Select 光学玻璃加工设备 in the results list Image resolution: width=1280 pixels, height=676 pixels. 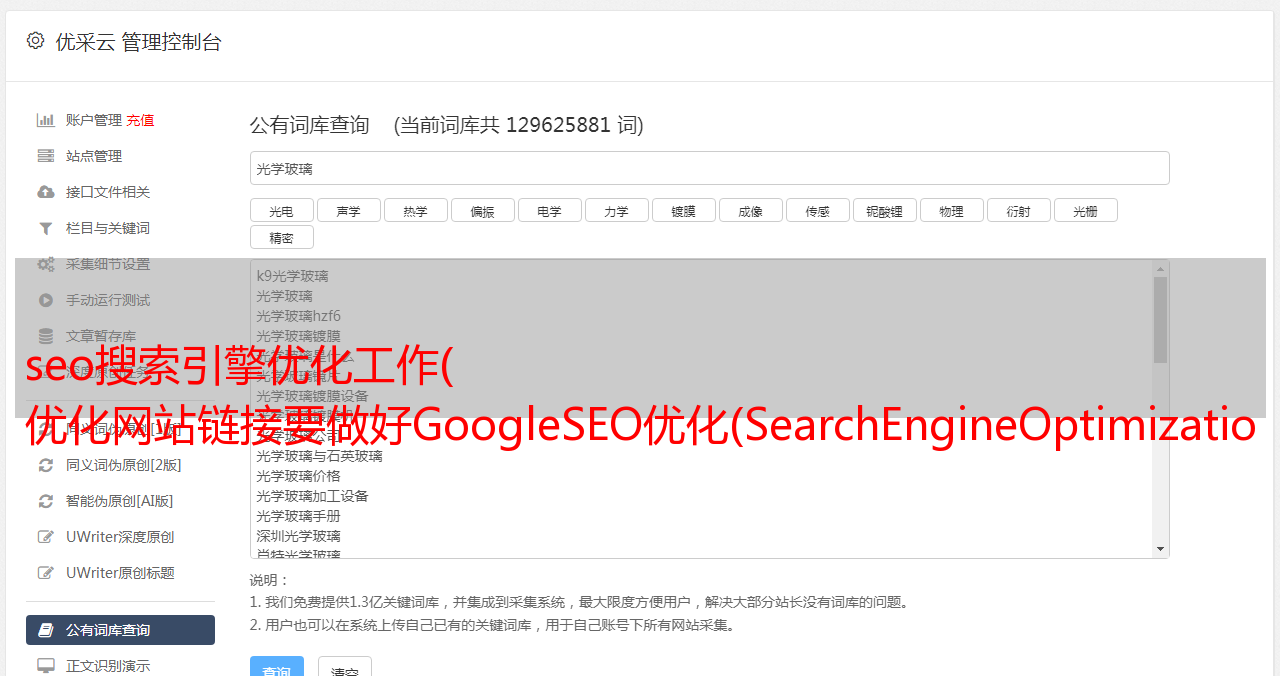[x=312, y=496]
